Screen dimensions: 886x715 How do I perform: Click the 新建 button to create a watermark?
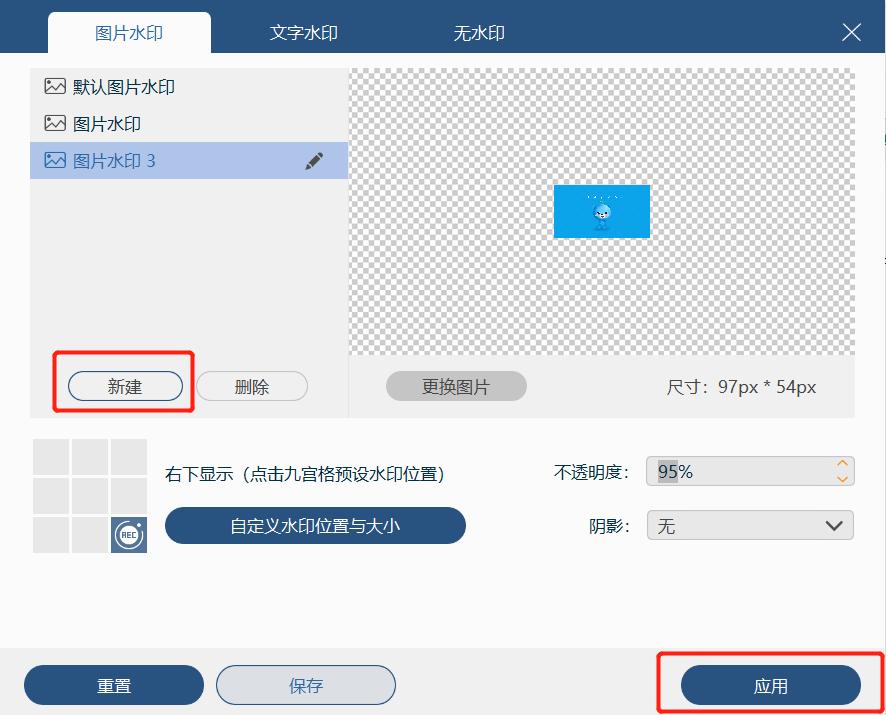(x=124, y=386)
